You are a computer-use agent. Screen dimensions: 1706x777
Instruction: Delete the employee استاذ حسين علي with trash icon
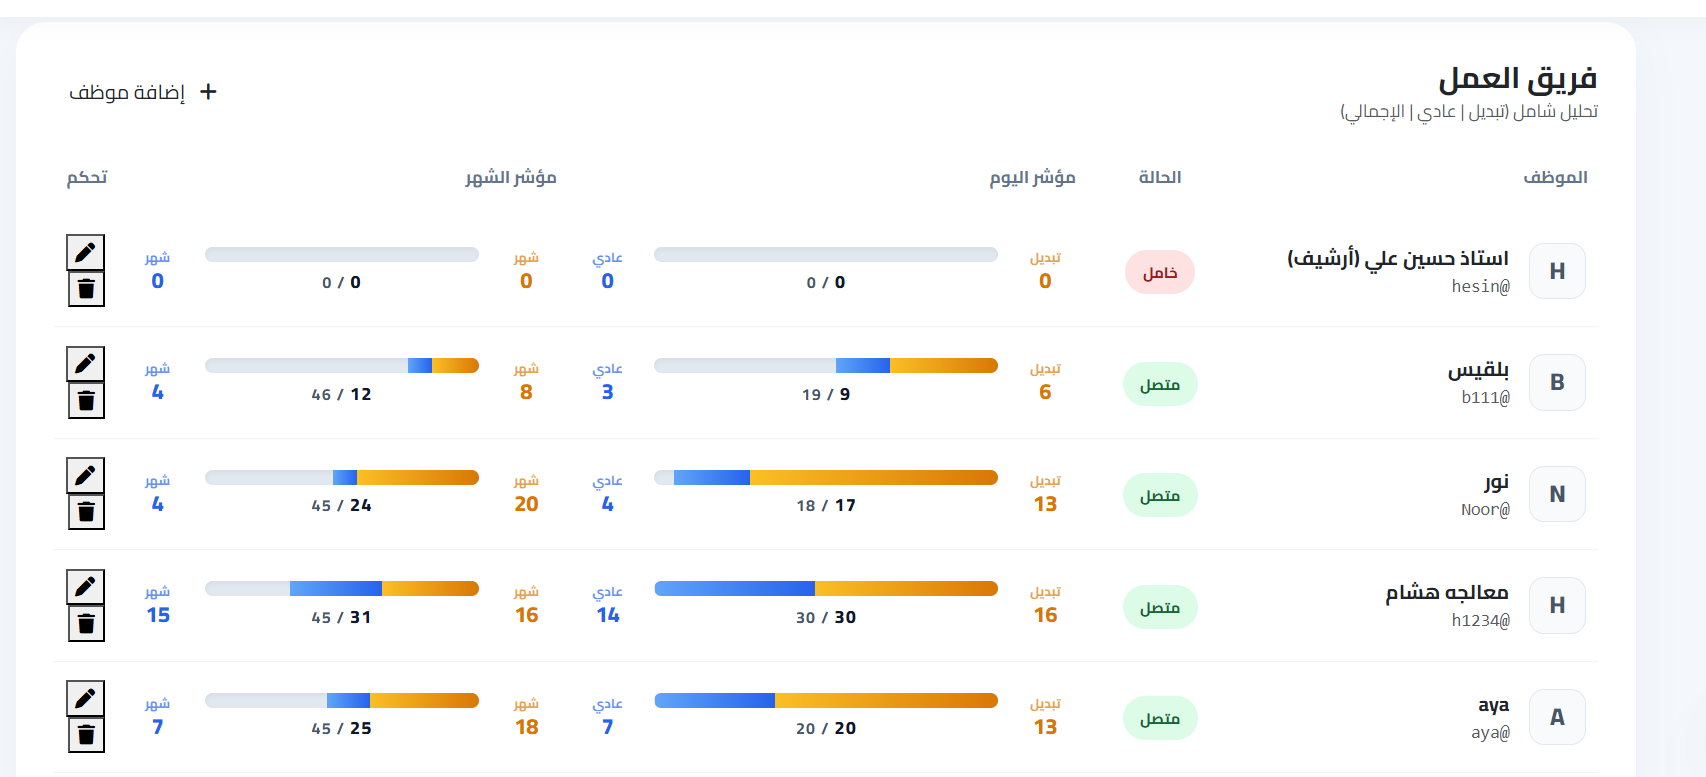(x=86, y=289)
